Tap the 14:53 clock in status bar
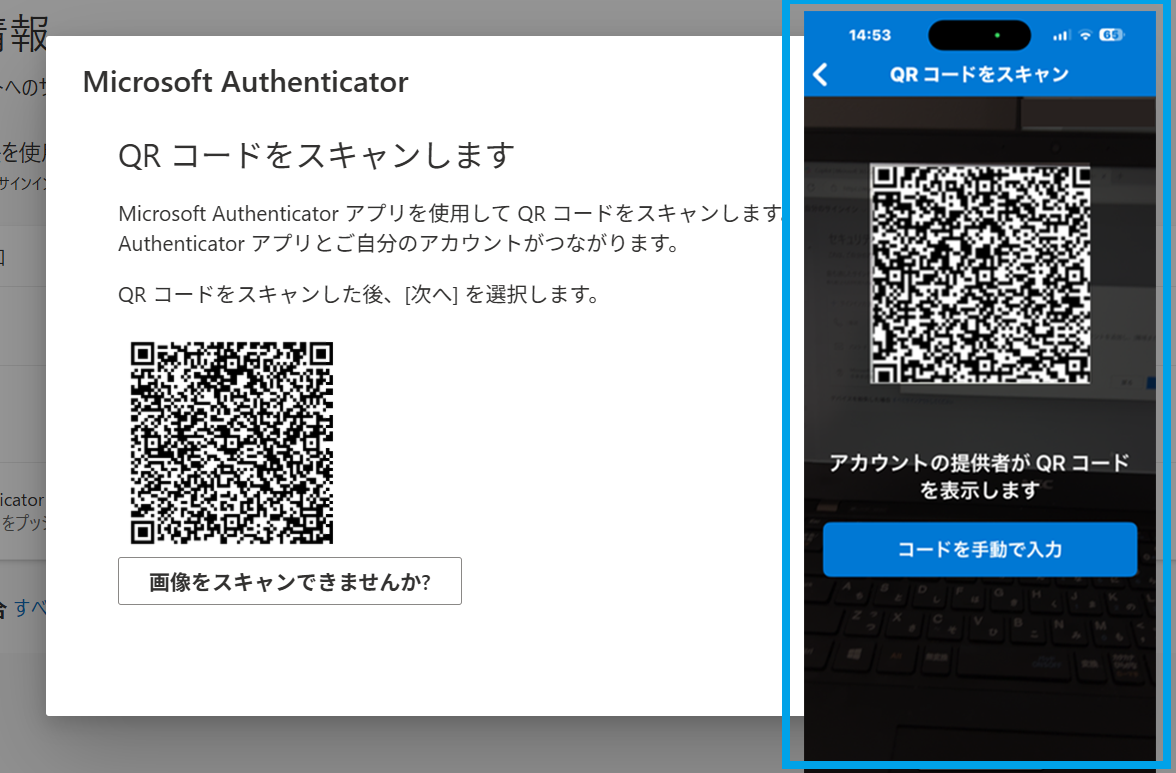Viewport: 1176px width, 773px height. [869, 35]
